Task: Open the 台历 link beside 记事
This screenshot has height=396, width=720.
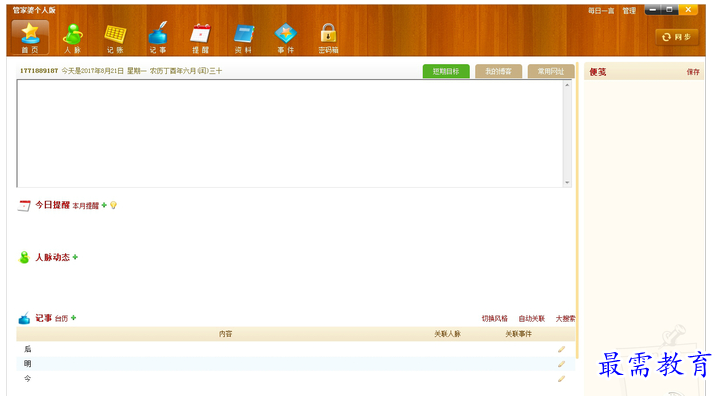Action: tap(62, 318)
